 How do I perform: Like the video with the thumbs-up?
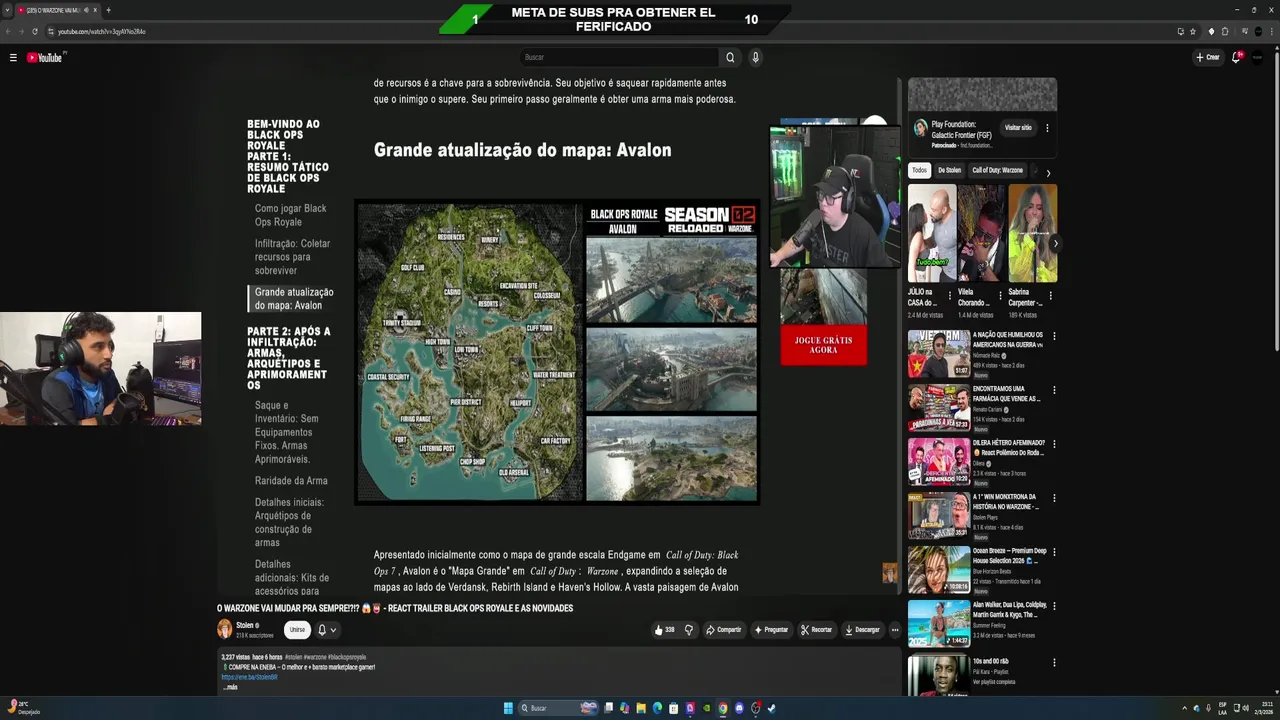coord(664,630)
